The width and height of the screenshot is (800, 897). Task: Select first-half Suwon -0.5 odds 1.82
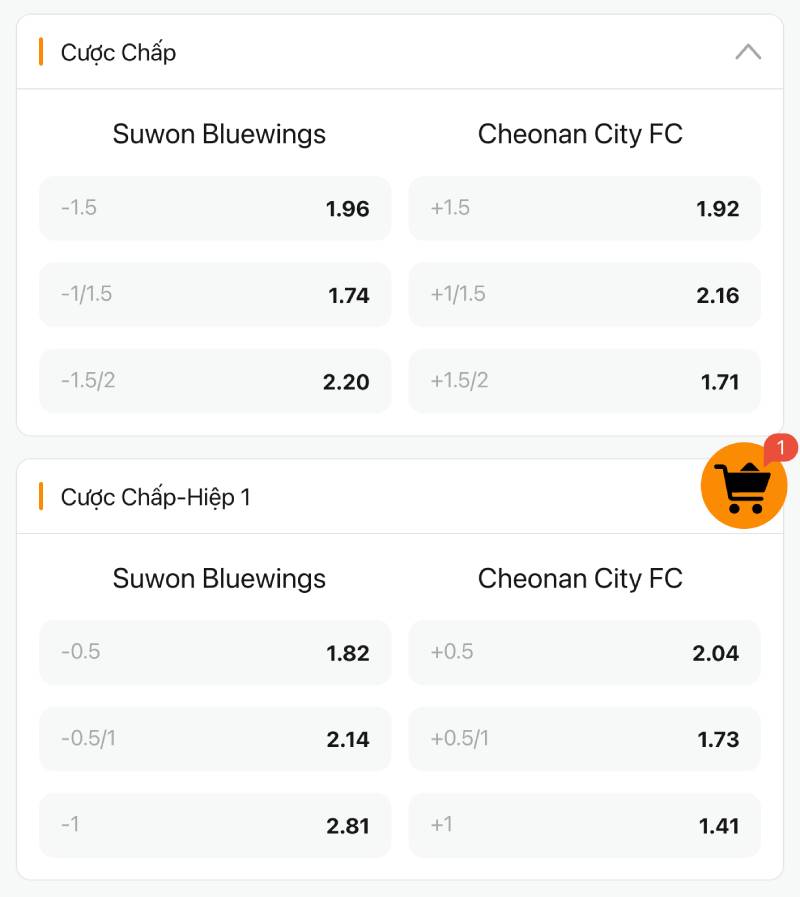point(215,653)
